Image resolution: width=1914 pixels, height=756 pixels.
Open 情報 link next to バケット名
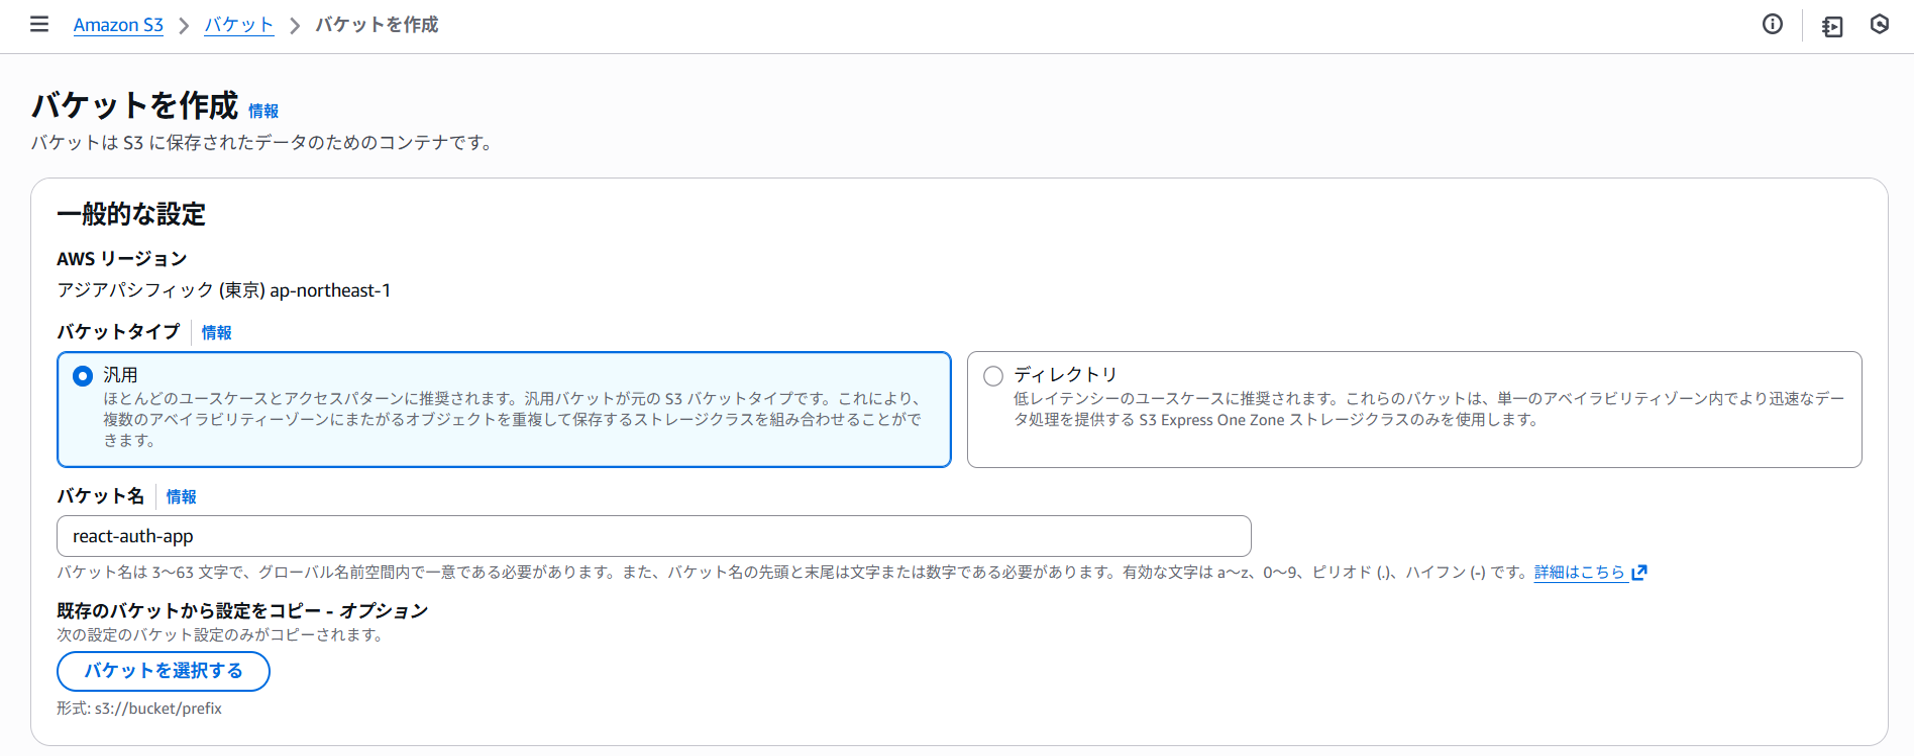[x=181, y=497]
